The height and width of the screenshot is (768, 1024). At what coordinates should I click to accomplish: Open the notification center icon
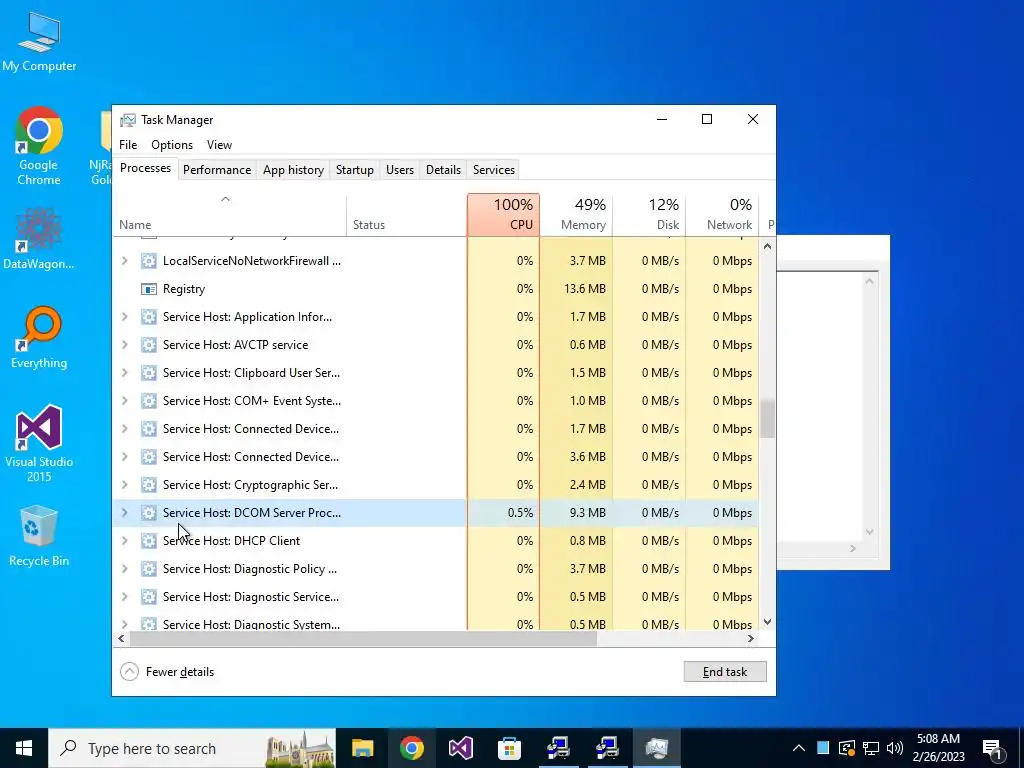[992, 748]
